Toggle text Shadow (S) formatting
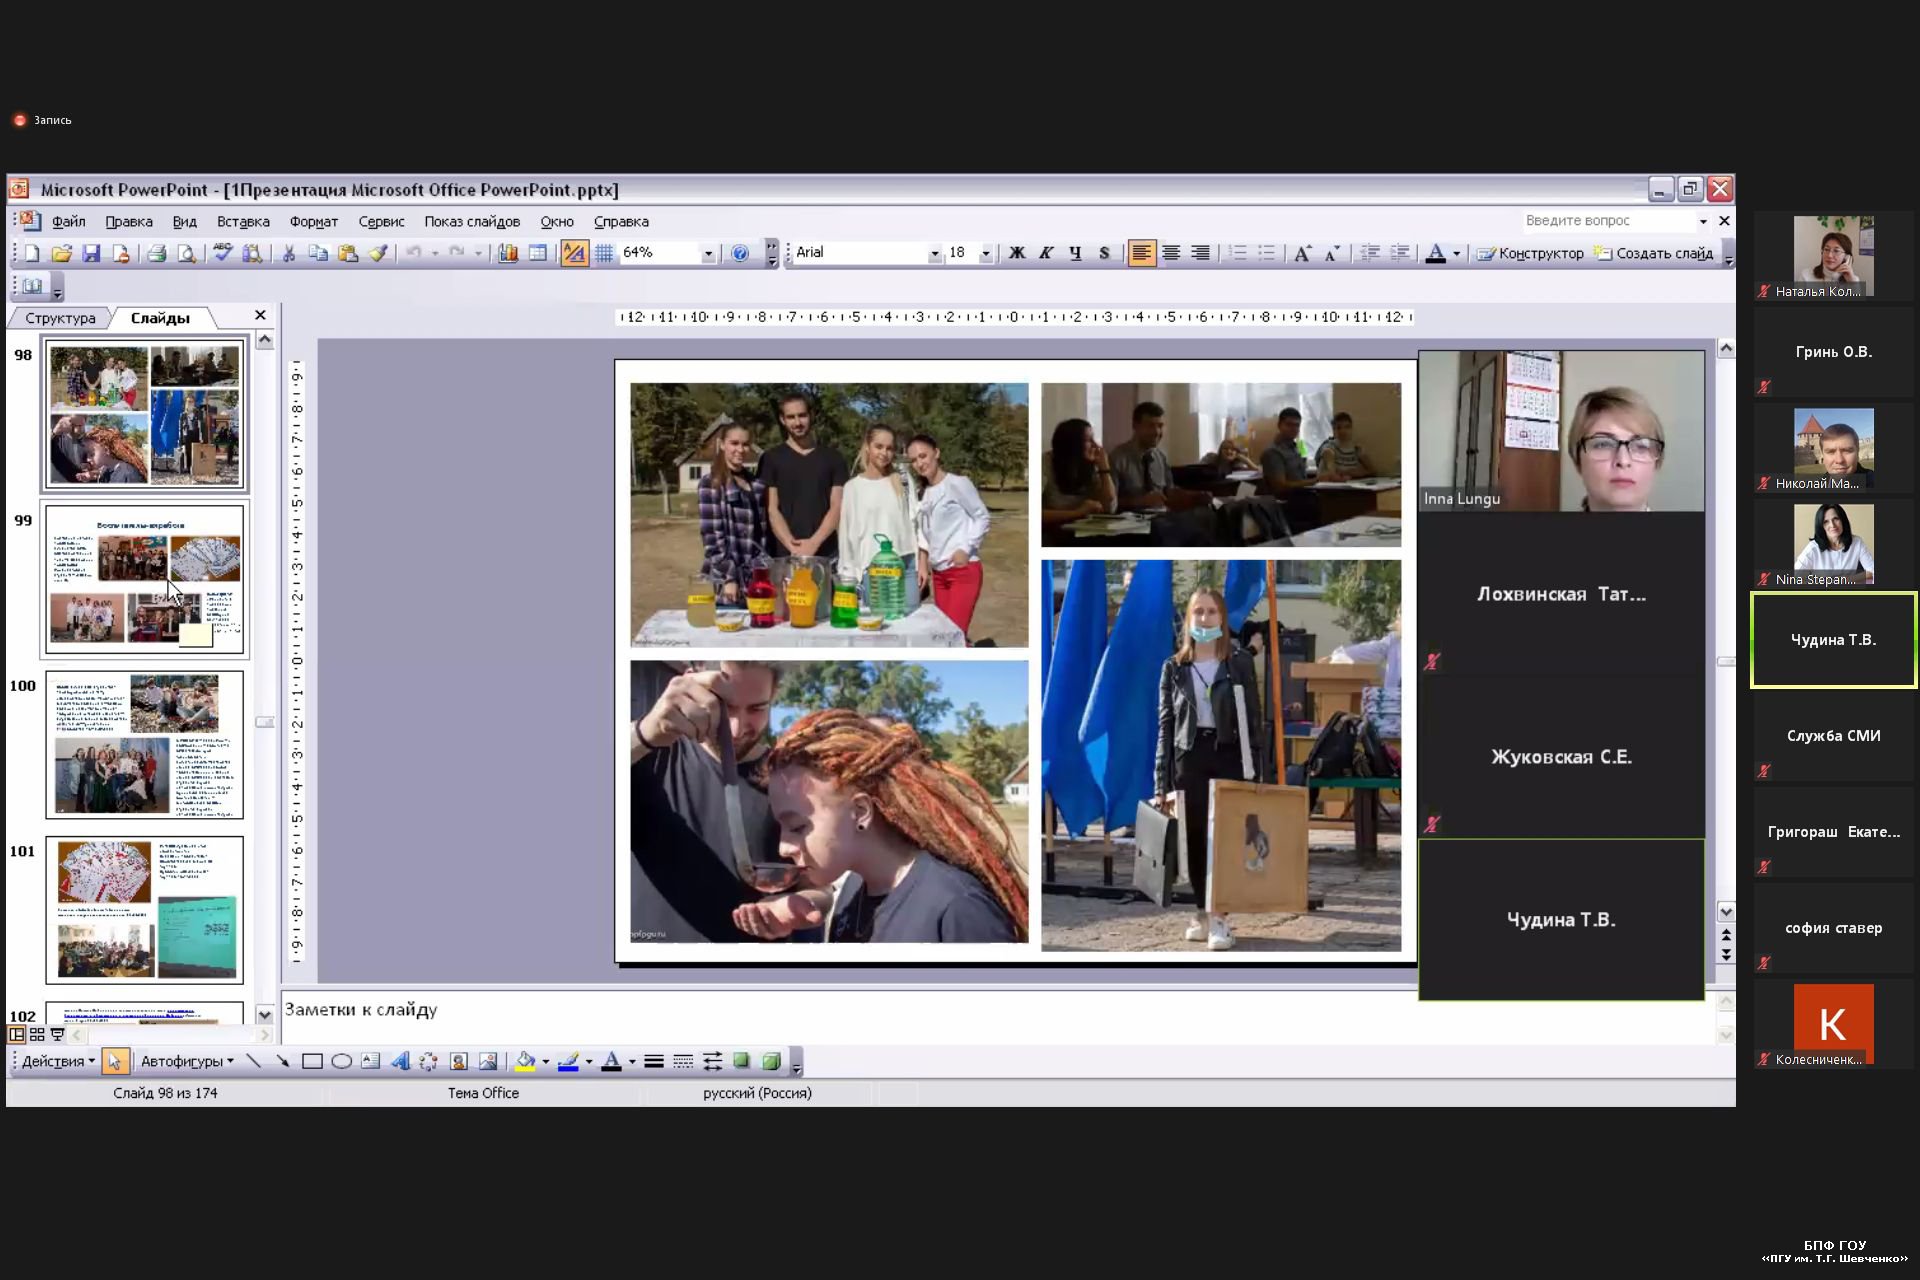 coord(1104,254)
